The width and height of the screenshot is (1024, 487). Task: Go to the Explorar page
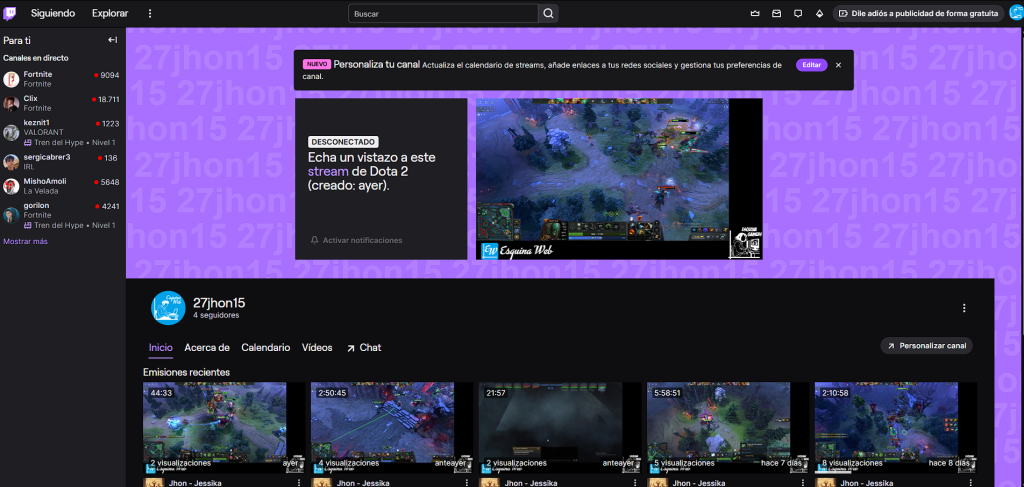[x=110, y=13]
